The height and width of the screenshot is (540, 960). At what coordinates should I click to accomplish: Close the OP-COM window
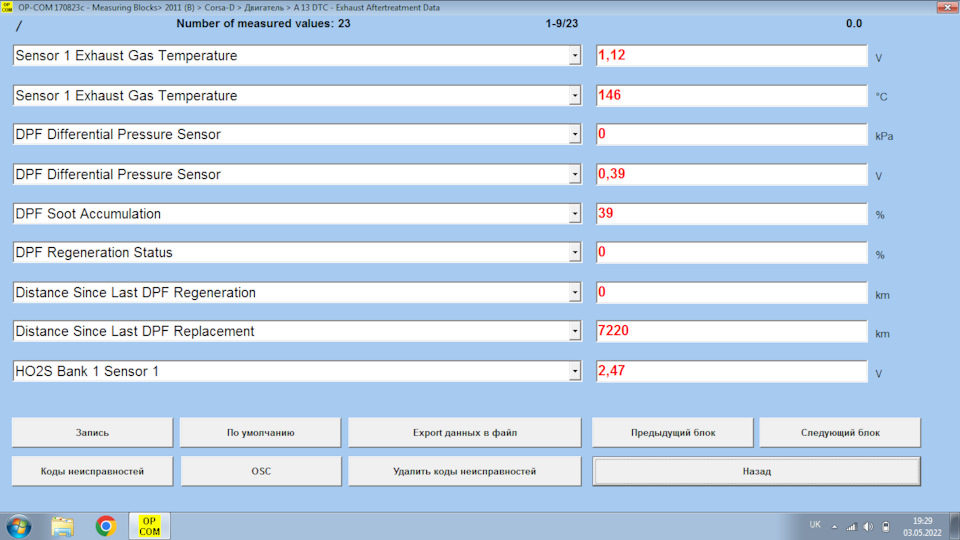click(x=947, y=7)
